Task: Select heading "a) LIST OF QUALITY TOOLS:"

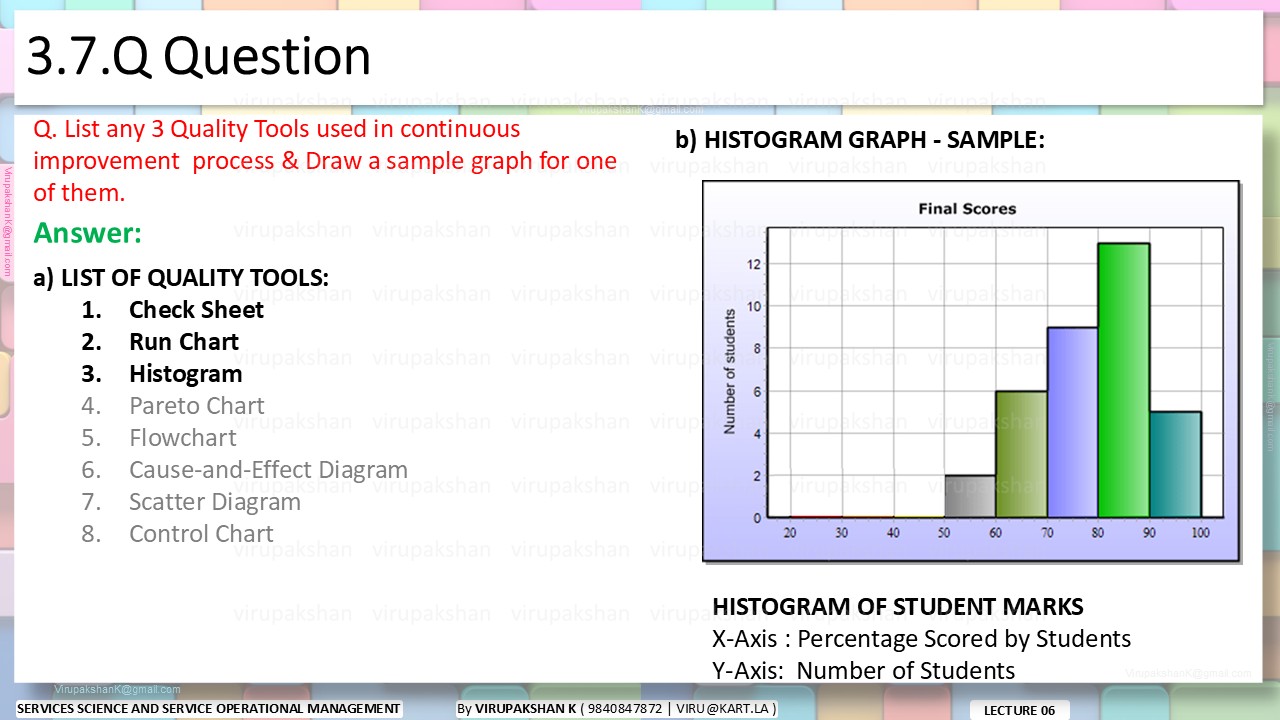Action: (x=181, y=277)
